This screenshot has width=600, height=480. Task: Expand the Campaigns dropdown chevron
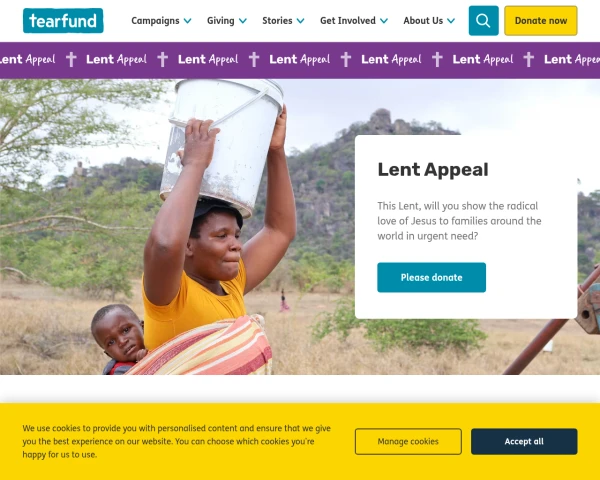click(188, 21)
